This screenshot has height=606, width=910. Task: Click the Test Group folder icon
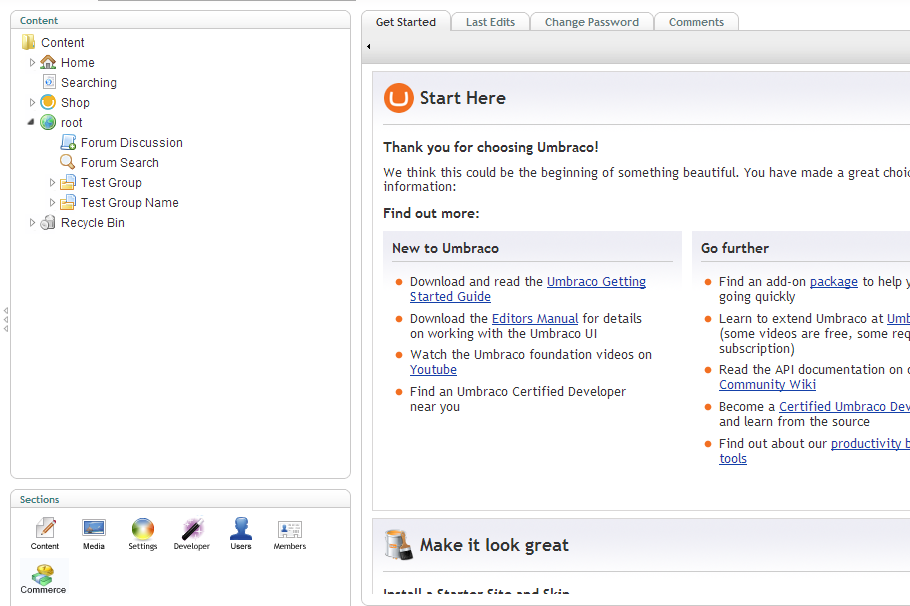point(68,182)
